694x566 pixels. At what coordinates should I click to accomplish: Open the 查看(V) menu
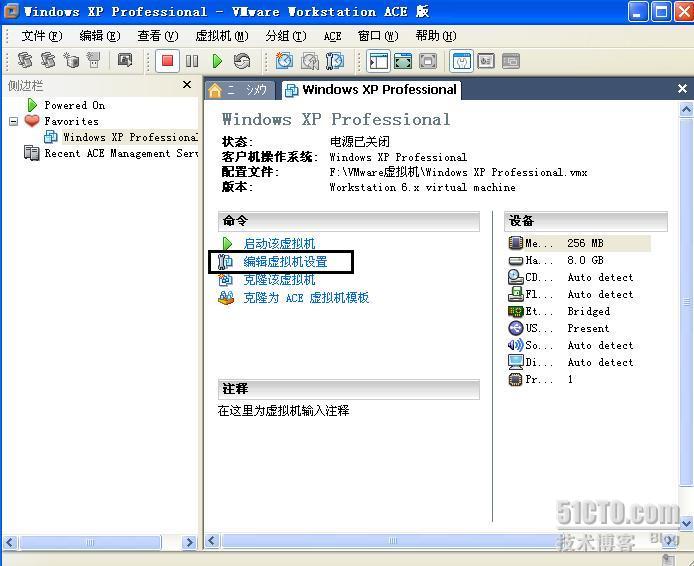[x=158, y=36]
